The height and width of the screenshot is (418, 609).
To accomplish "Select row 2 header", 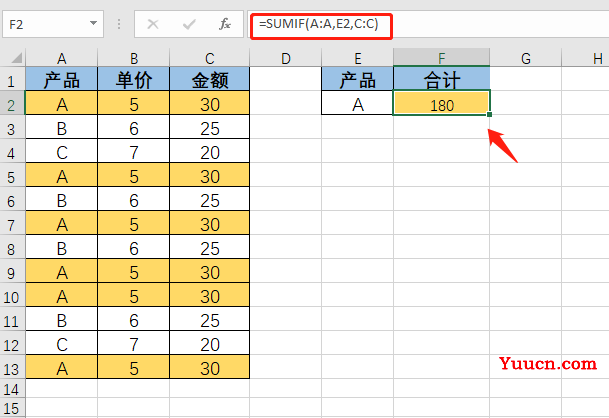I will coord(11,105).
